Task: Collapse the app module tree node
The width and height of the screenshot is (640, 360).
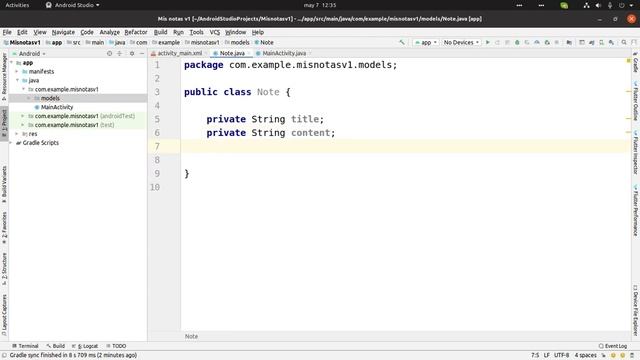Action: pos(12,62)
